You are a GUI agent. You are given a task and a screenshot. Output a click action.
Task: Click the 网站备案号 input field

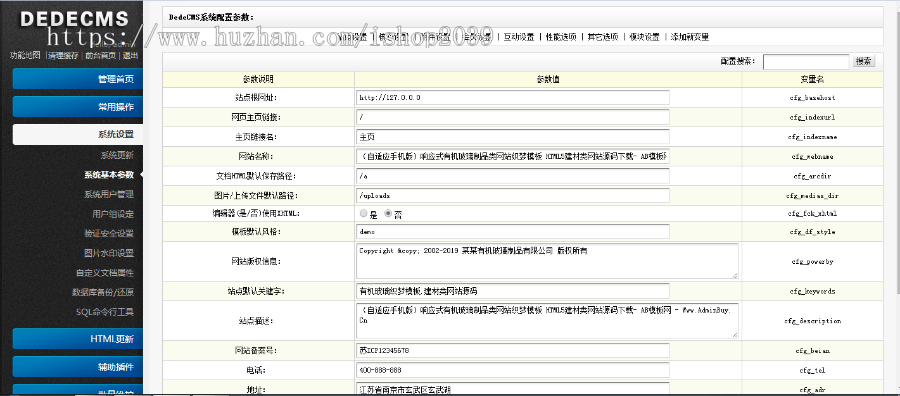(513, 350)
